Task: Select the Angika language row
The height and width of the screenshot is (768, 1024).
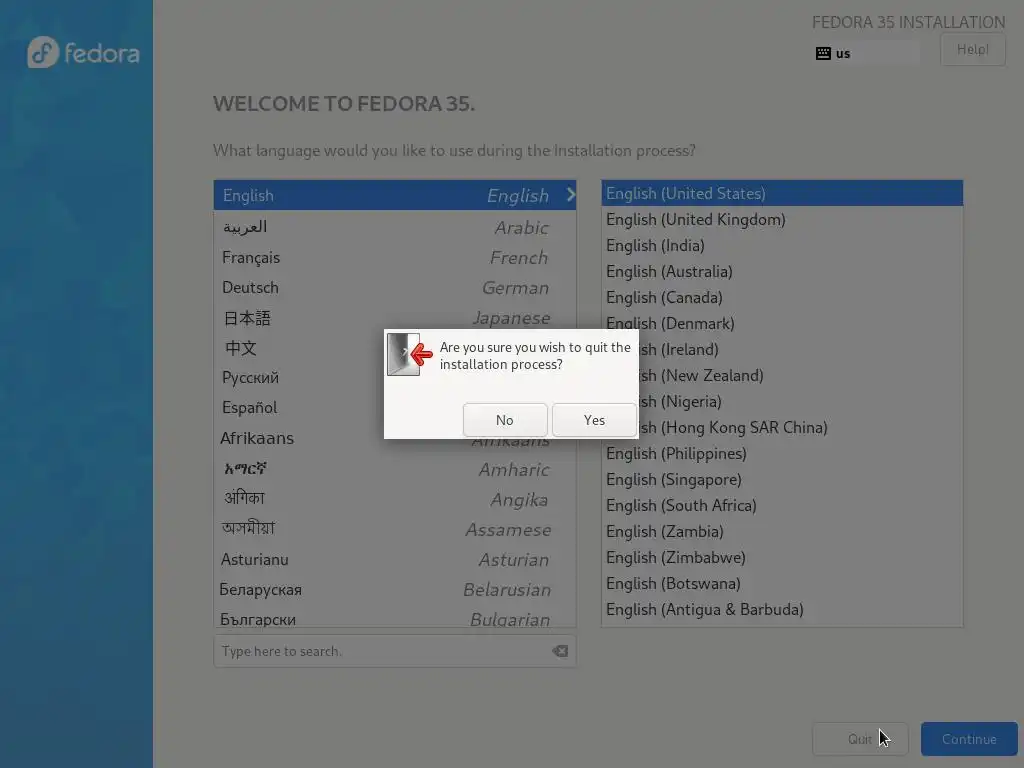Action: click(394, 499)
